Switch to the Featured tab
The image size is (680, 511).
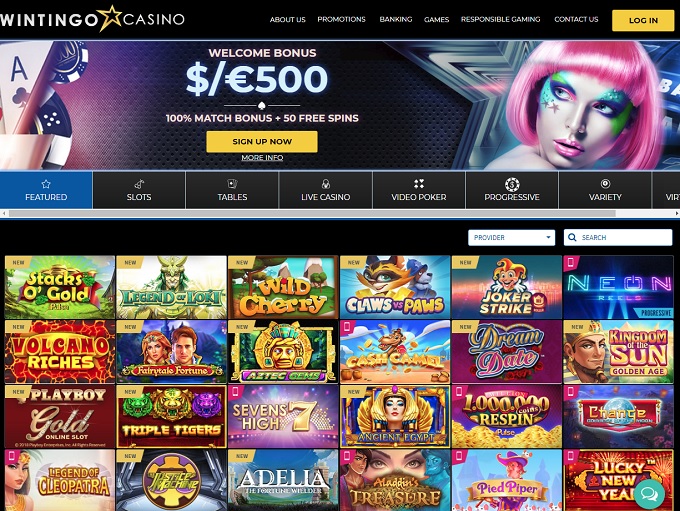46,190
